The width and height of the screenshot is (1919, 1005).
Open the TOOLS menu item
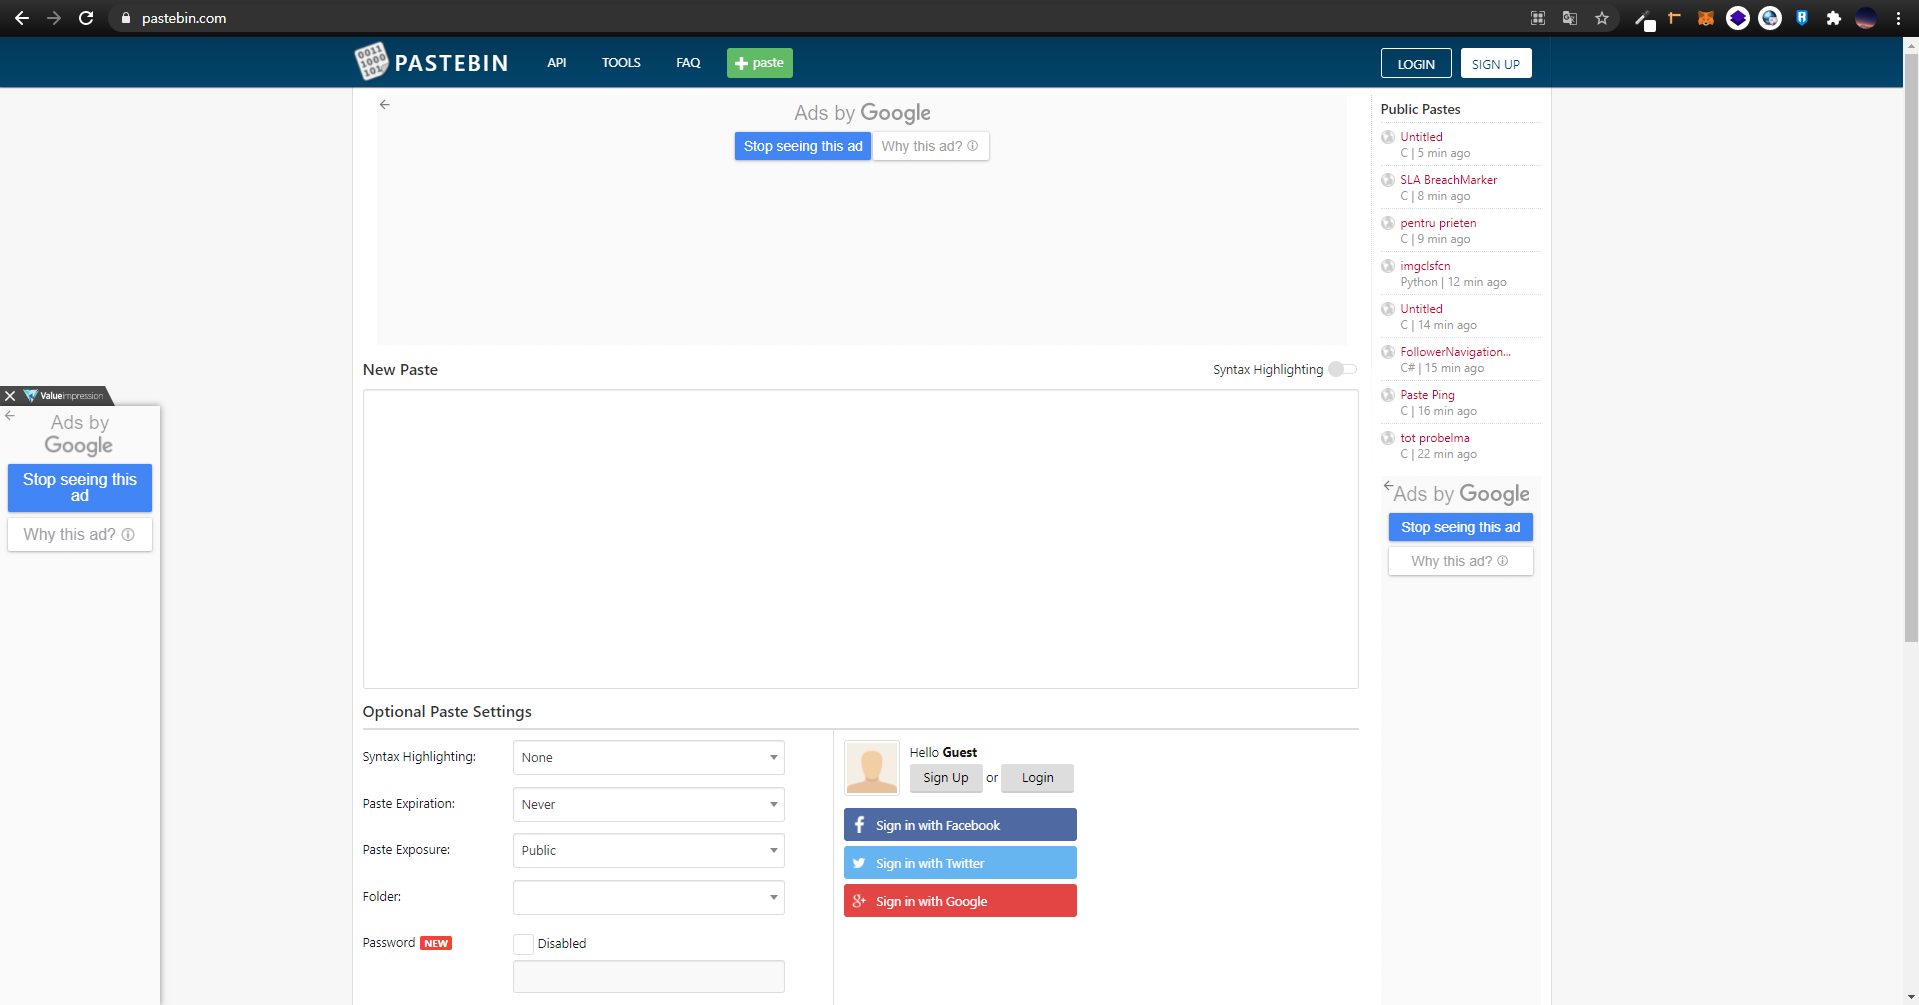tap(621, 62)
